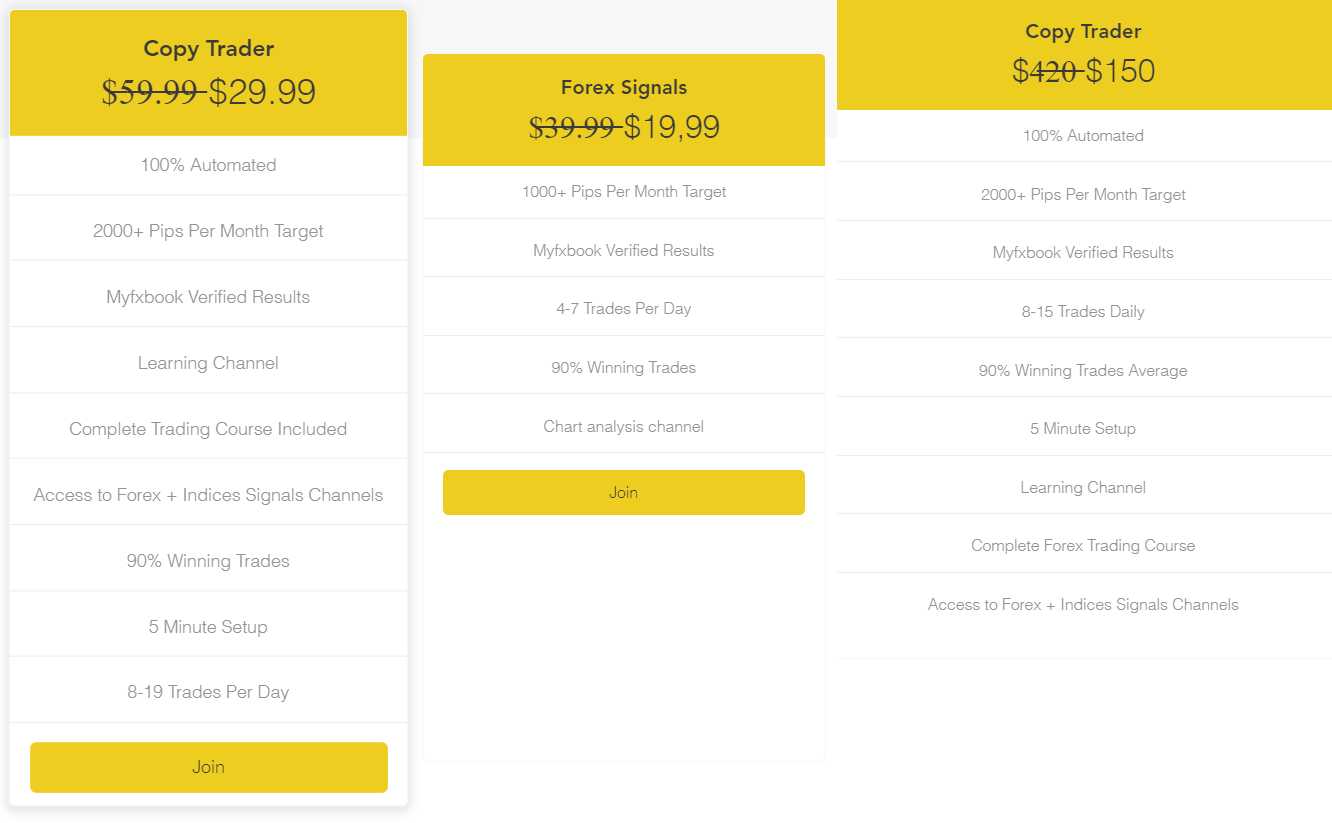
Task: Select the Forex Signals $19,99 header
Action: (624, 110)
